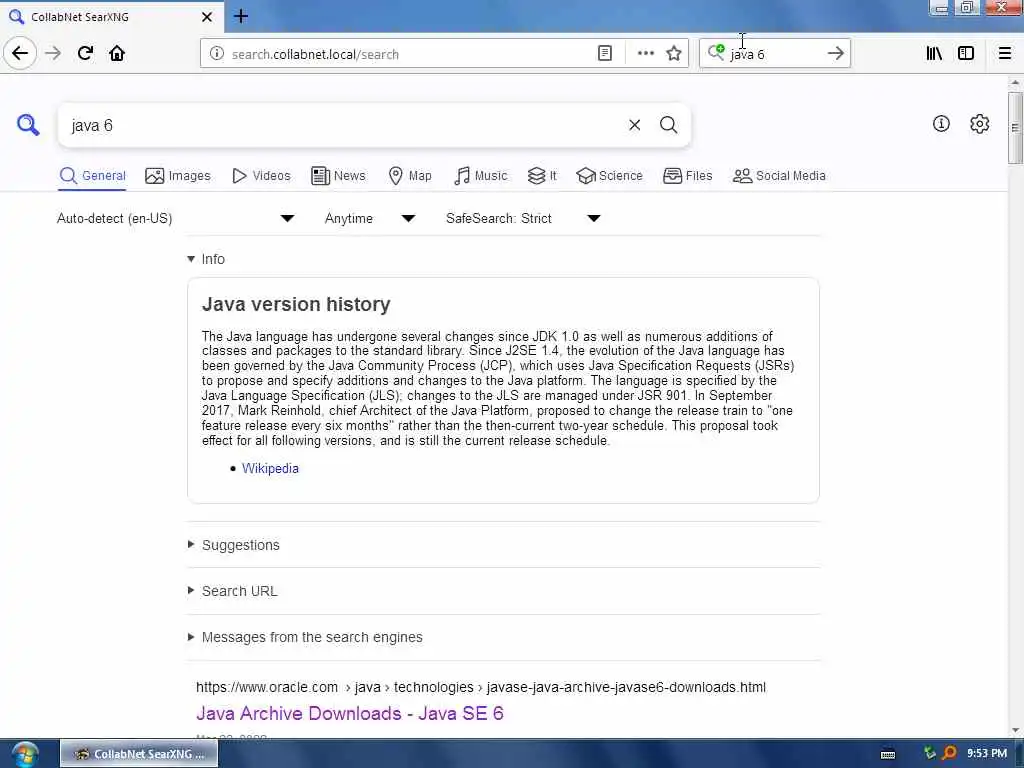The width and height of the screenshot is (1024, 768).
Task: Open the Wikipedia link
Action: [x=270, y=468]
